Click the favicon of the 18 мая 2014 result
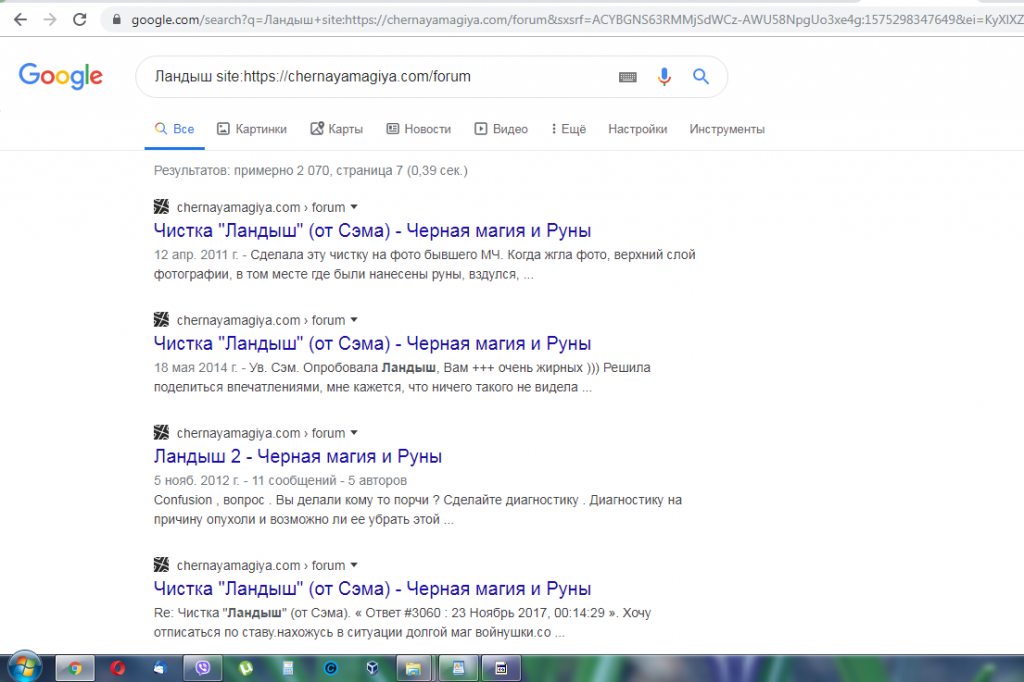 161,320
